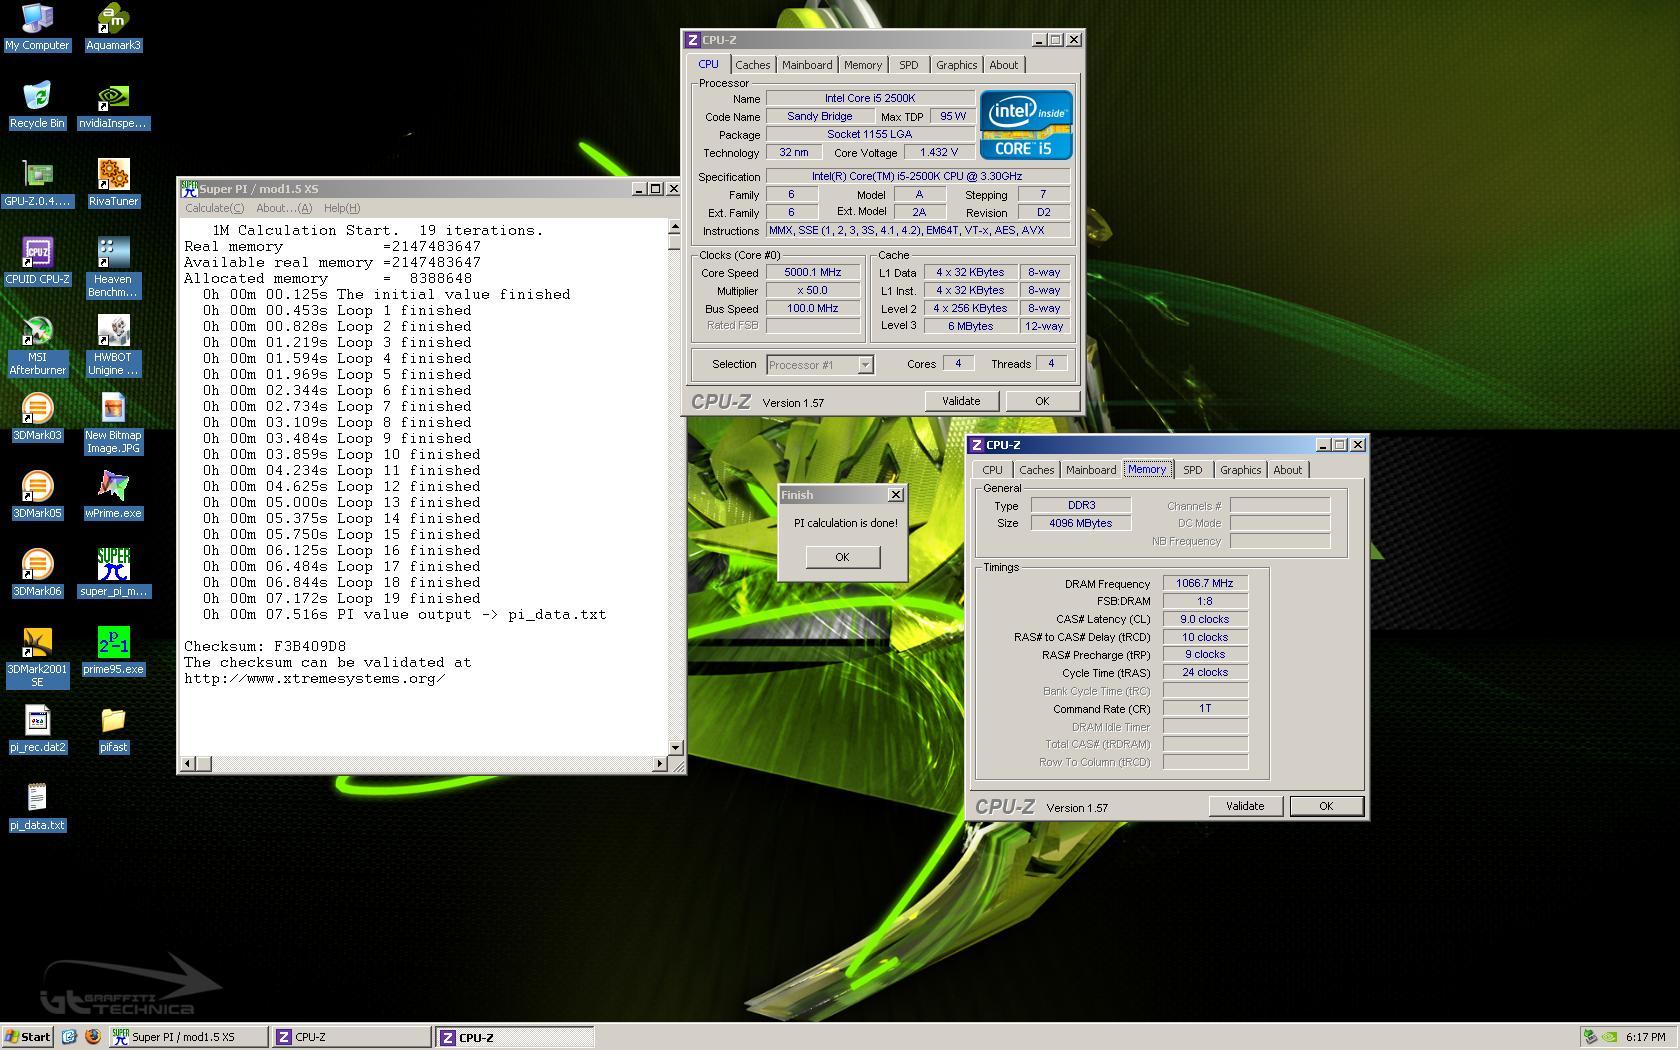Screen dimensions: 1680x1050
Task: Open pi_data.txt file icon
Action: [37, 807]
